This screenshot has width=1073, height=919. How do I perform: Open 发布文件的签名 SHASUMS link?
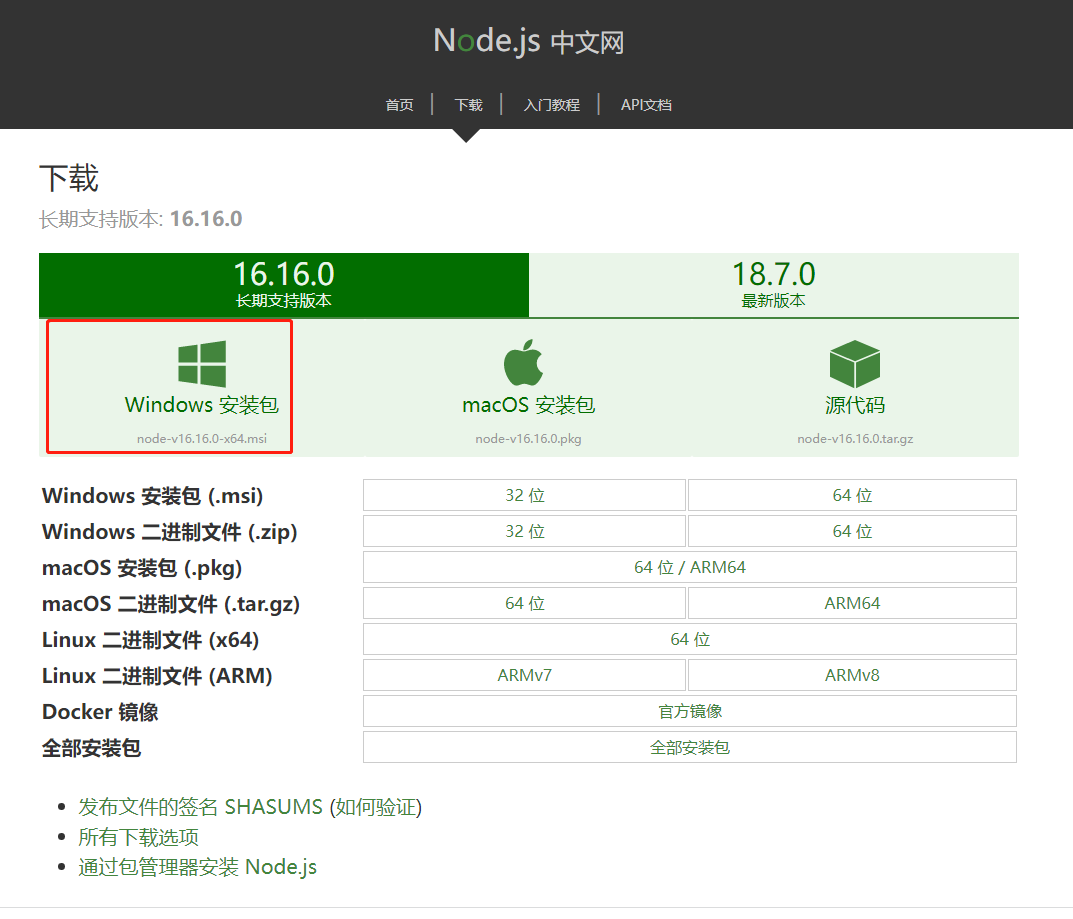[x=201, y=807]
